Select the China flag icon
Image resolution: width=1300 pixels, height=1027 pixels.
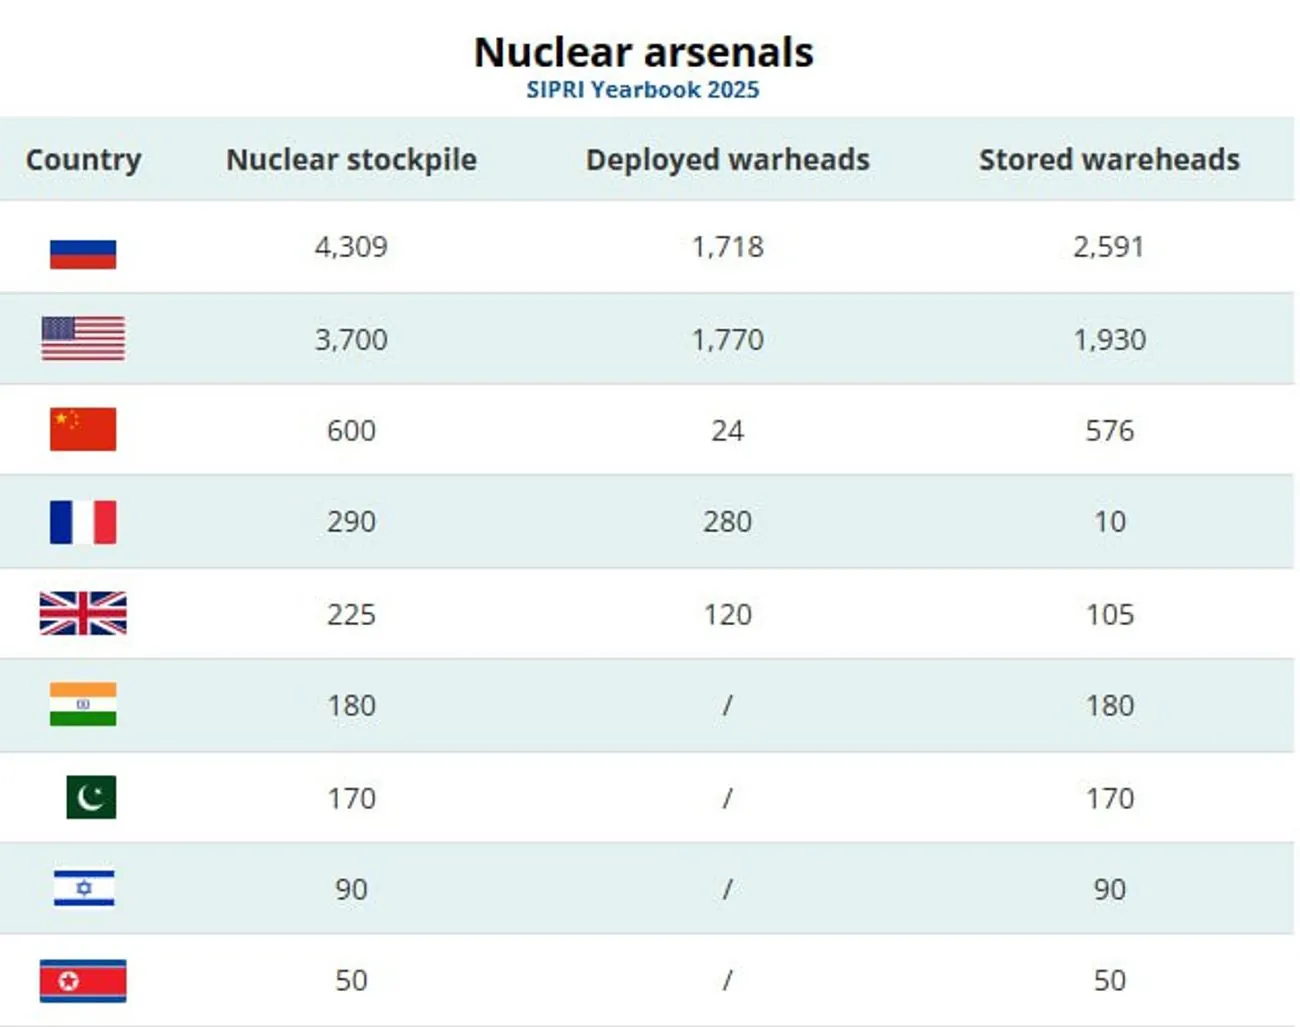point(83,429)
